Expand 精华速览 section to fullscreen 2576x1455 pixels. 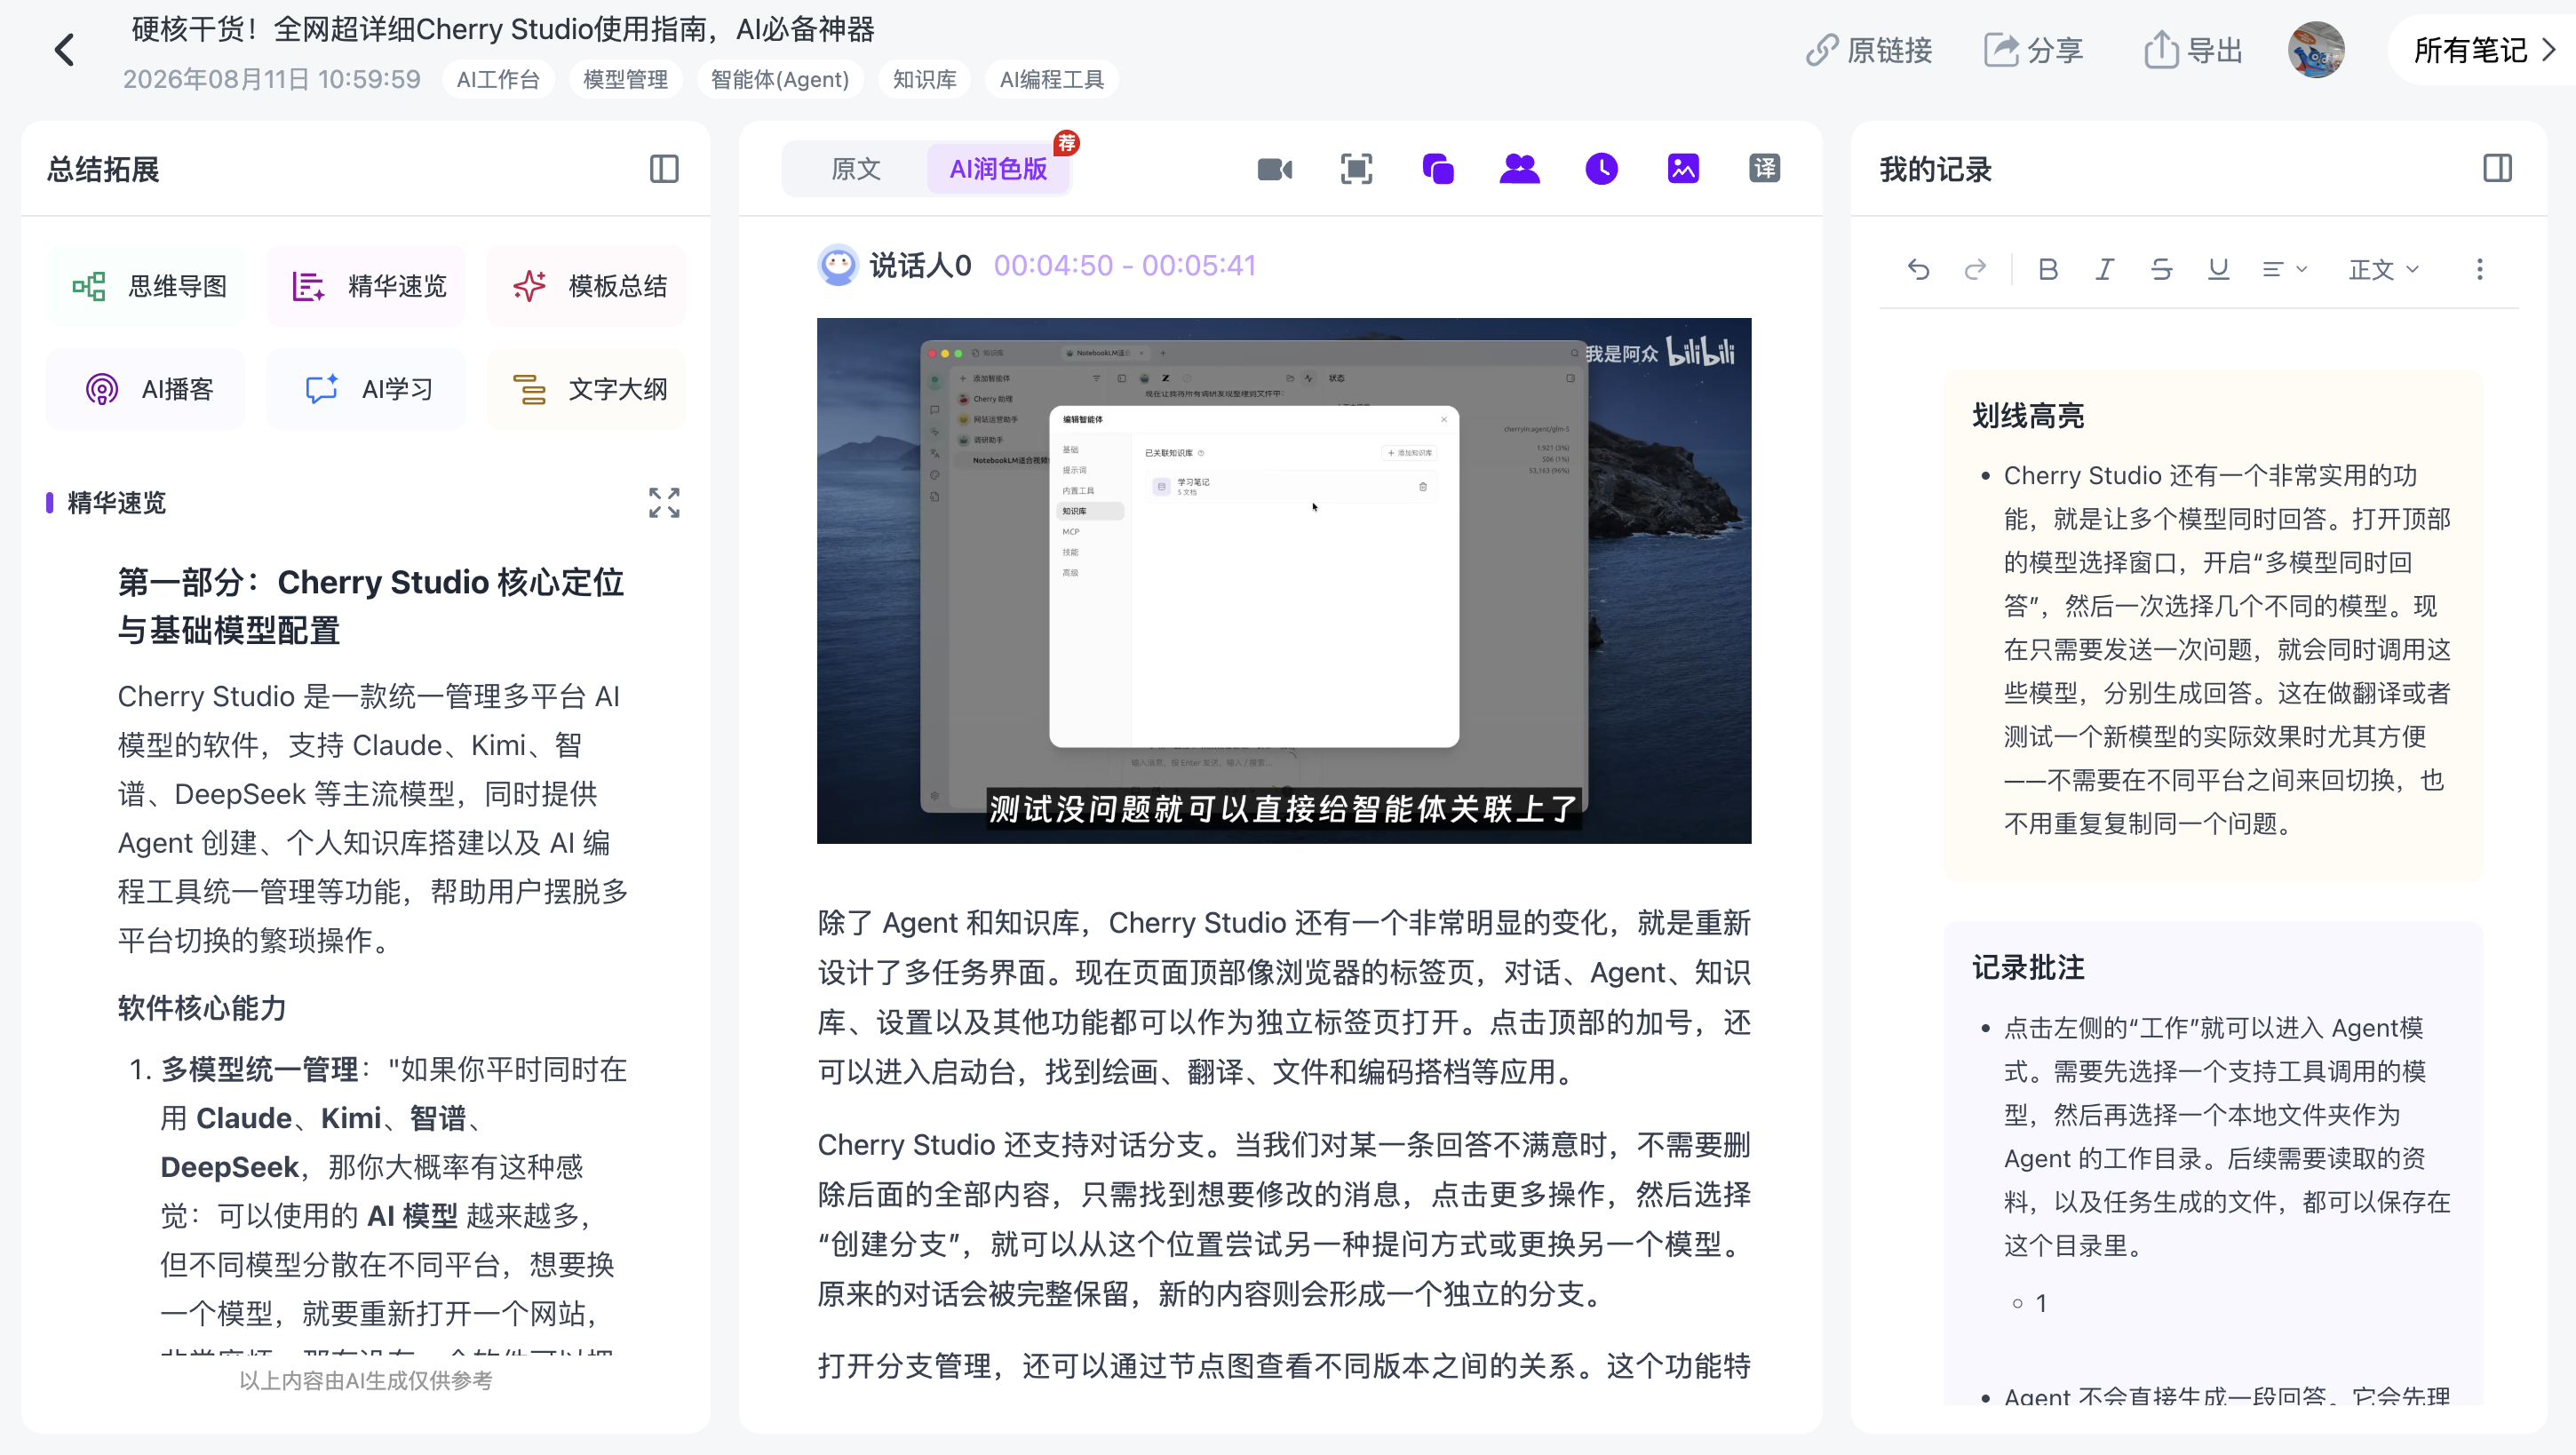664,503
